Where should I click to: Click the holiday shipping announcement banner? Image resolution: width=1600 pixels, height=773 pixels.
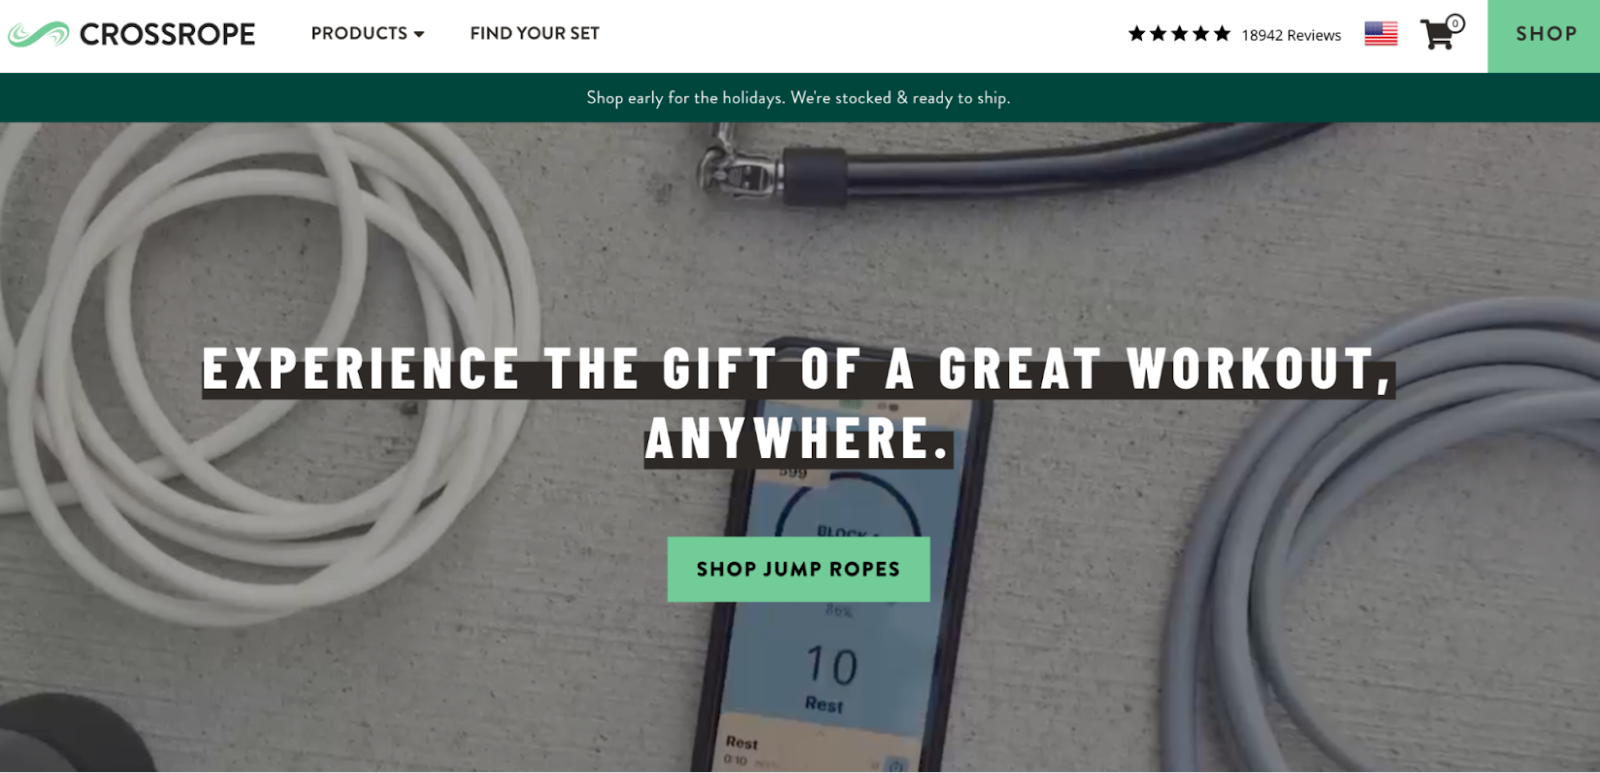(800, 98)
